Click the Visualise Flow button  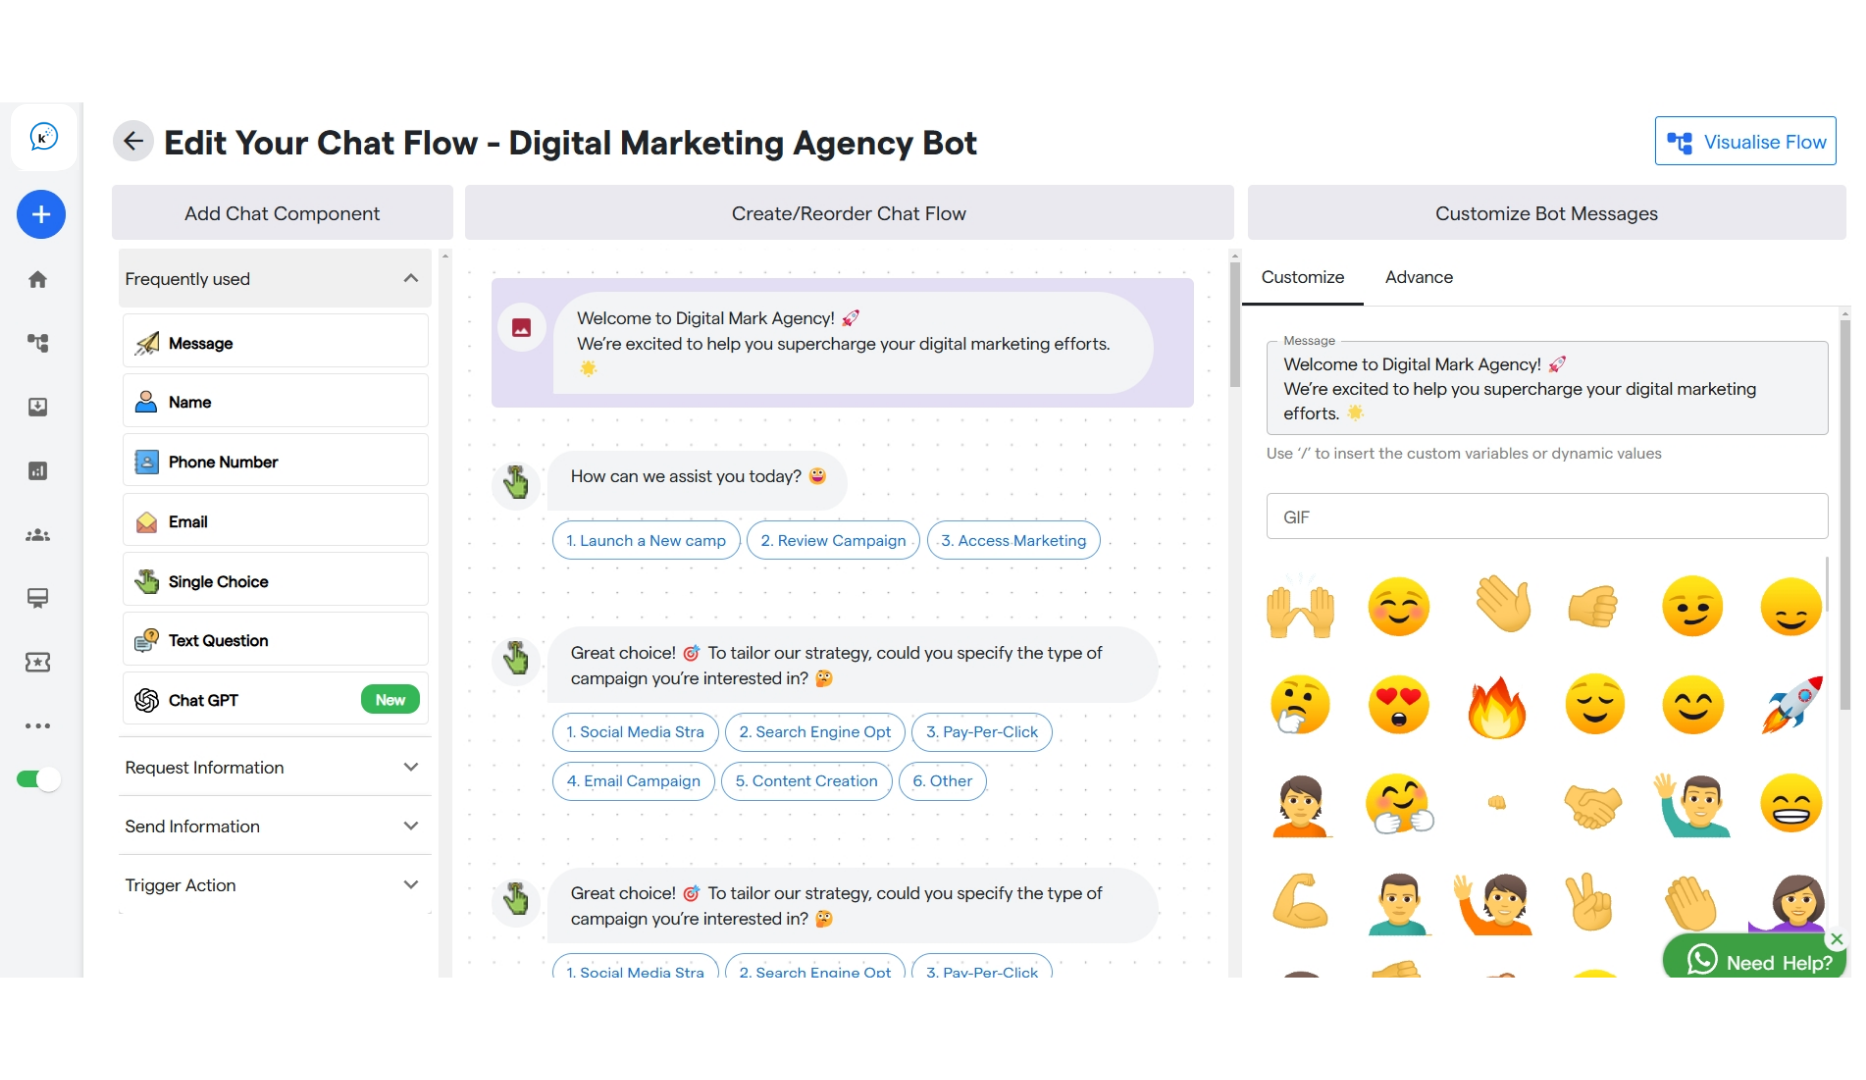click(x=1745, y=141)
